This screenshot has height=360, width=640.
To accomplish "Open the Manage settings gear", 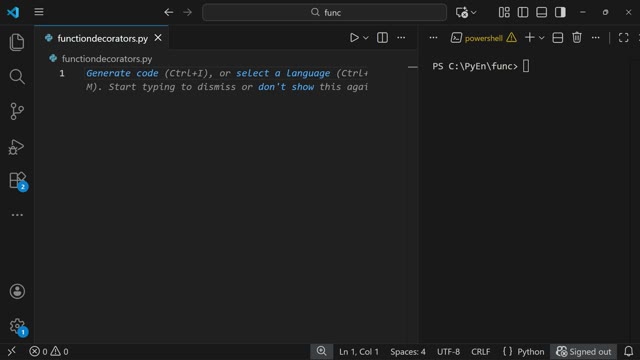I will pyautogui.click(x=18, y=327).
